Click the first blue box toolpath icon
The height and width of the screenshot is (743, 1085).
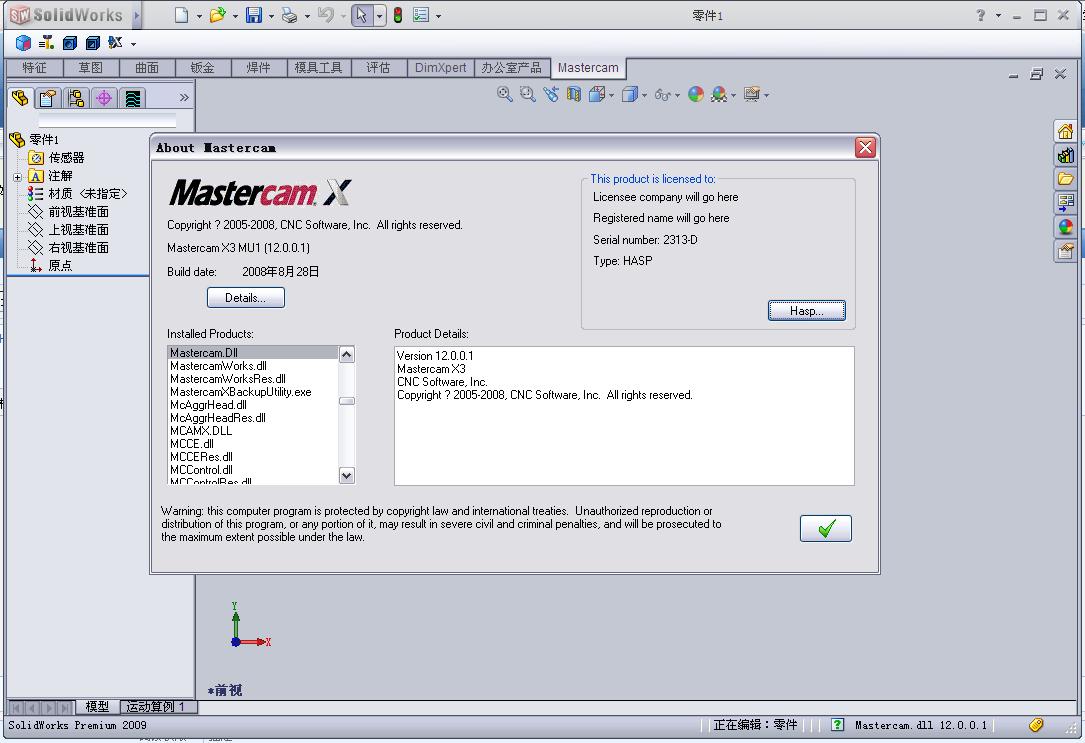70,43
